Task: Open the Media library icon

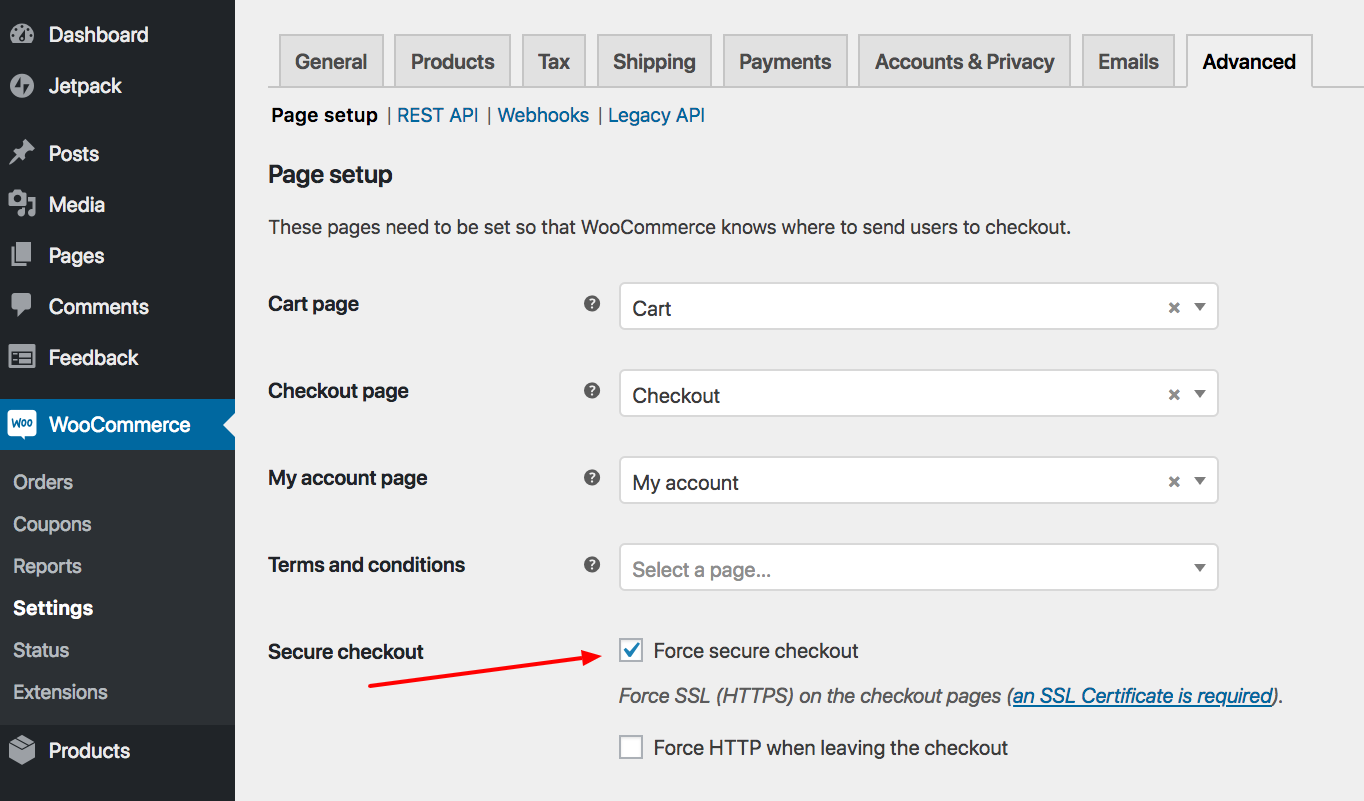Action: 22,204
